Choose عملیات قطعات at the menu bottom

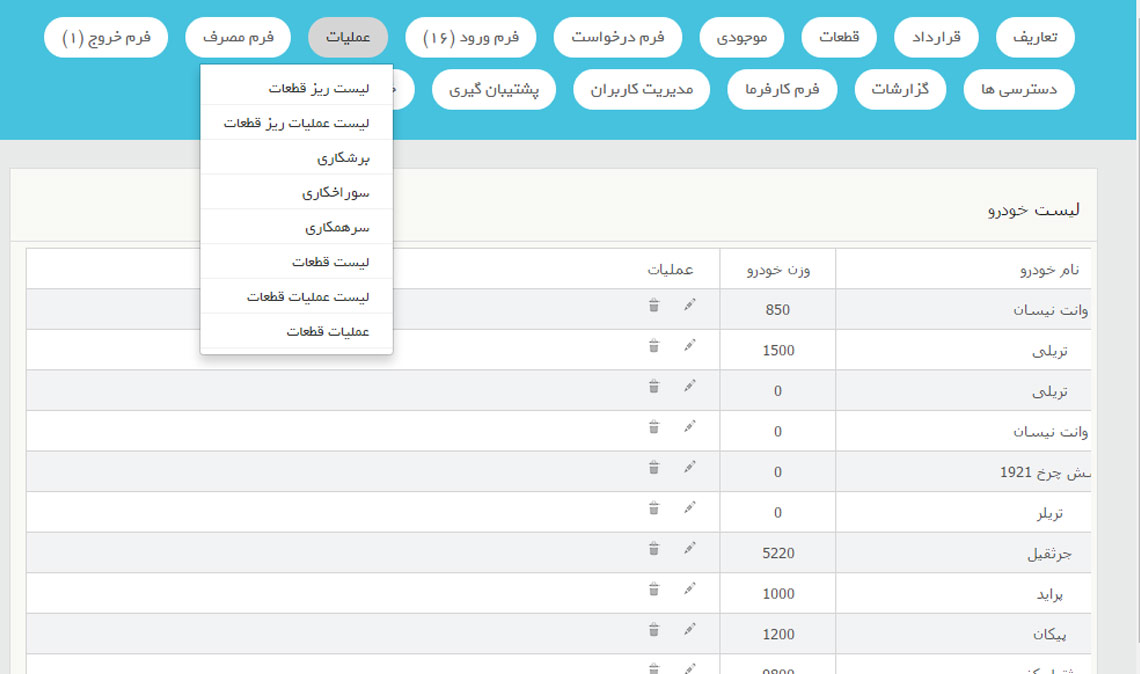point(297,332)
